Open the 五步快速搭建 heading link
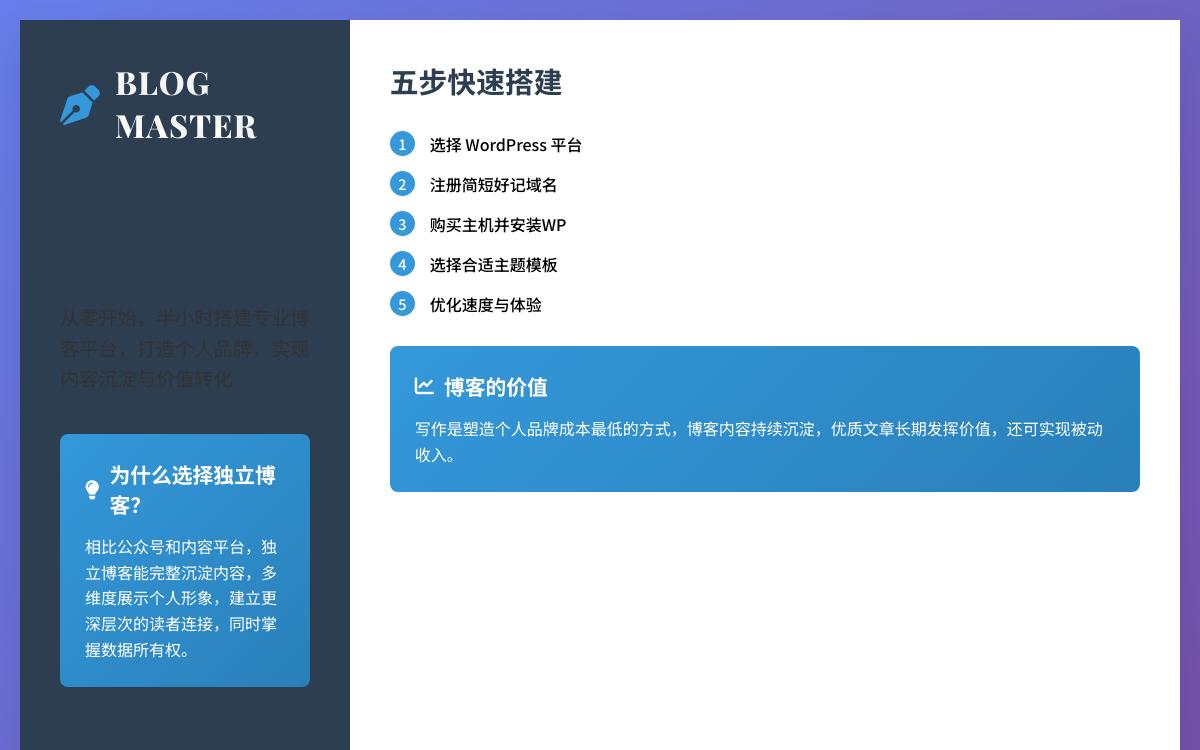The height and width of the screenshot is (750, 1200). 477,85
